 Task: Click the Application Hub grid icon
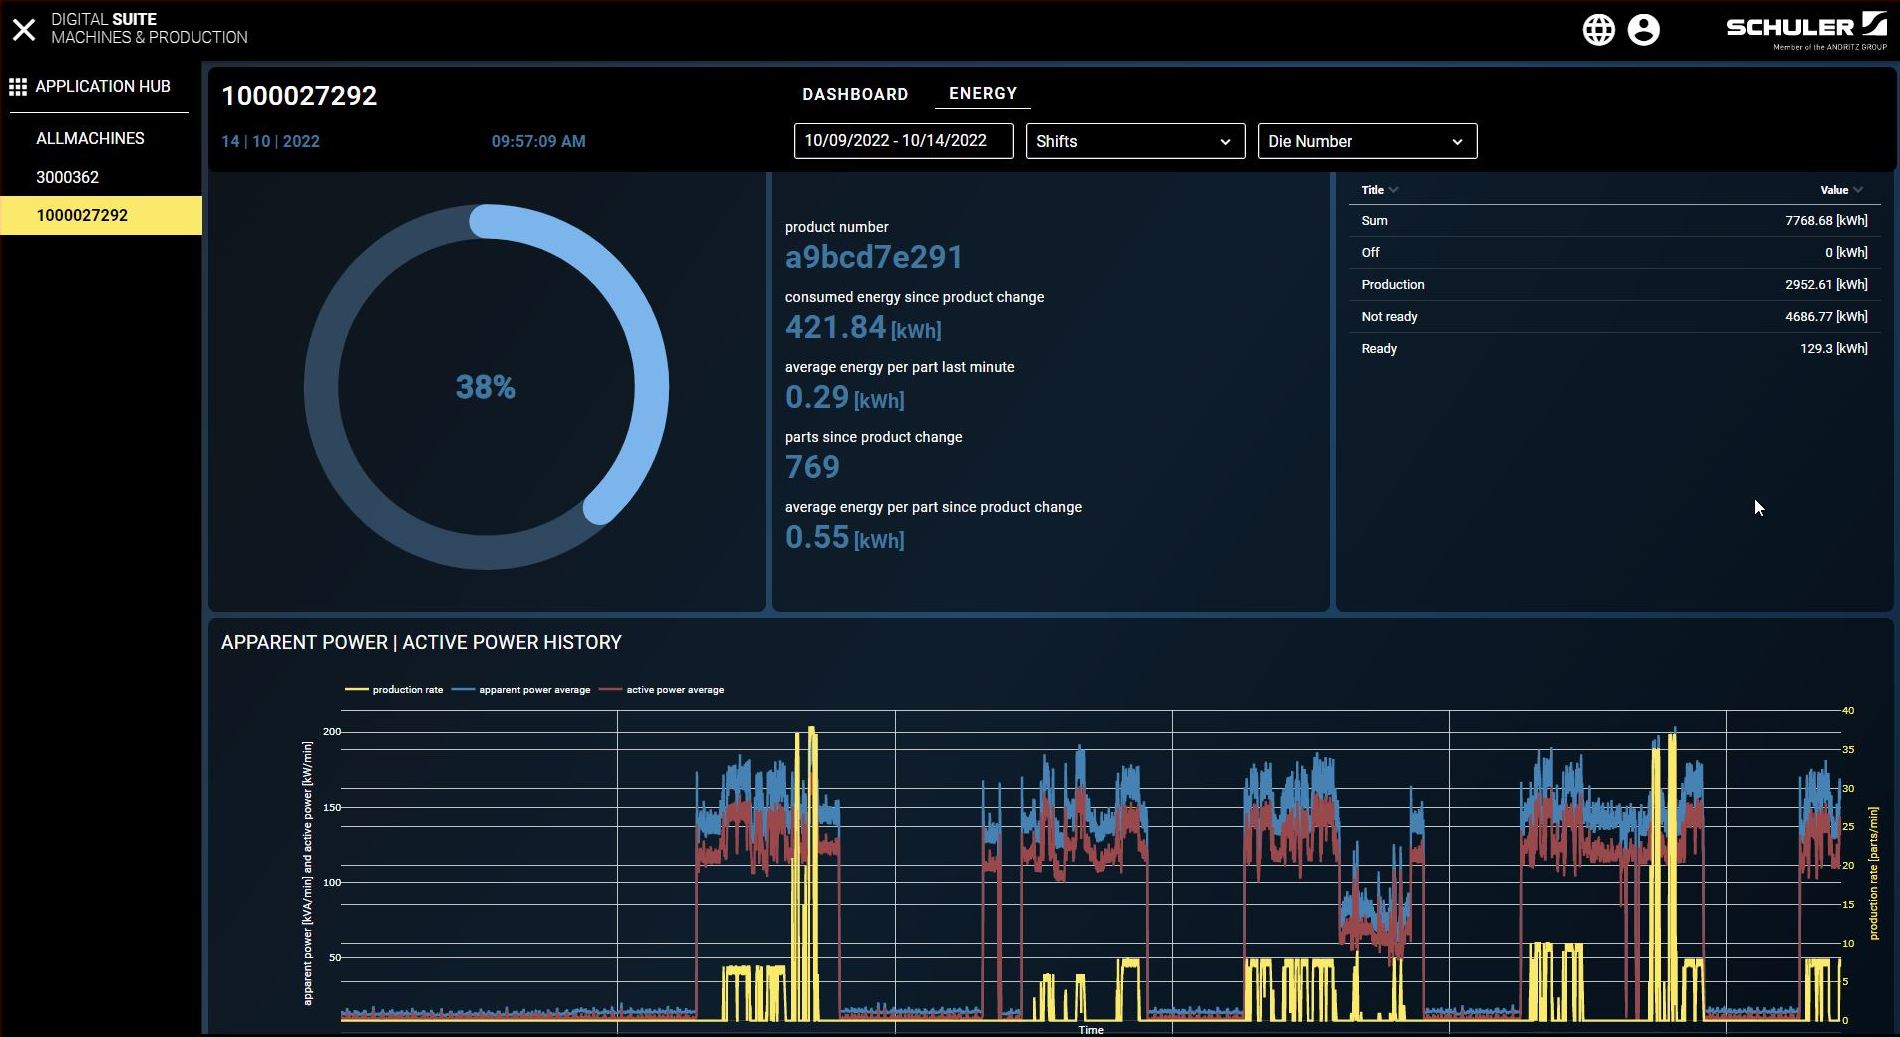[18, 87]
